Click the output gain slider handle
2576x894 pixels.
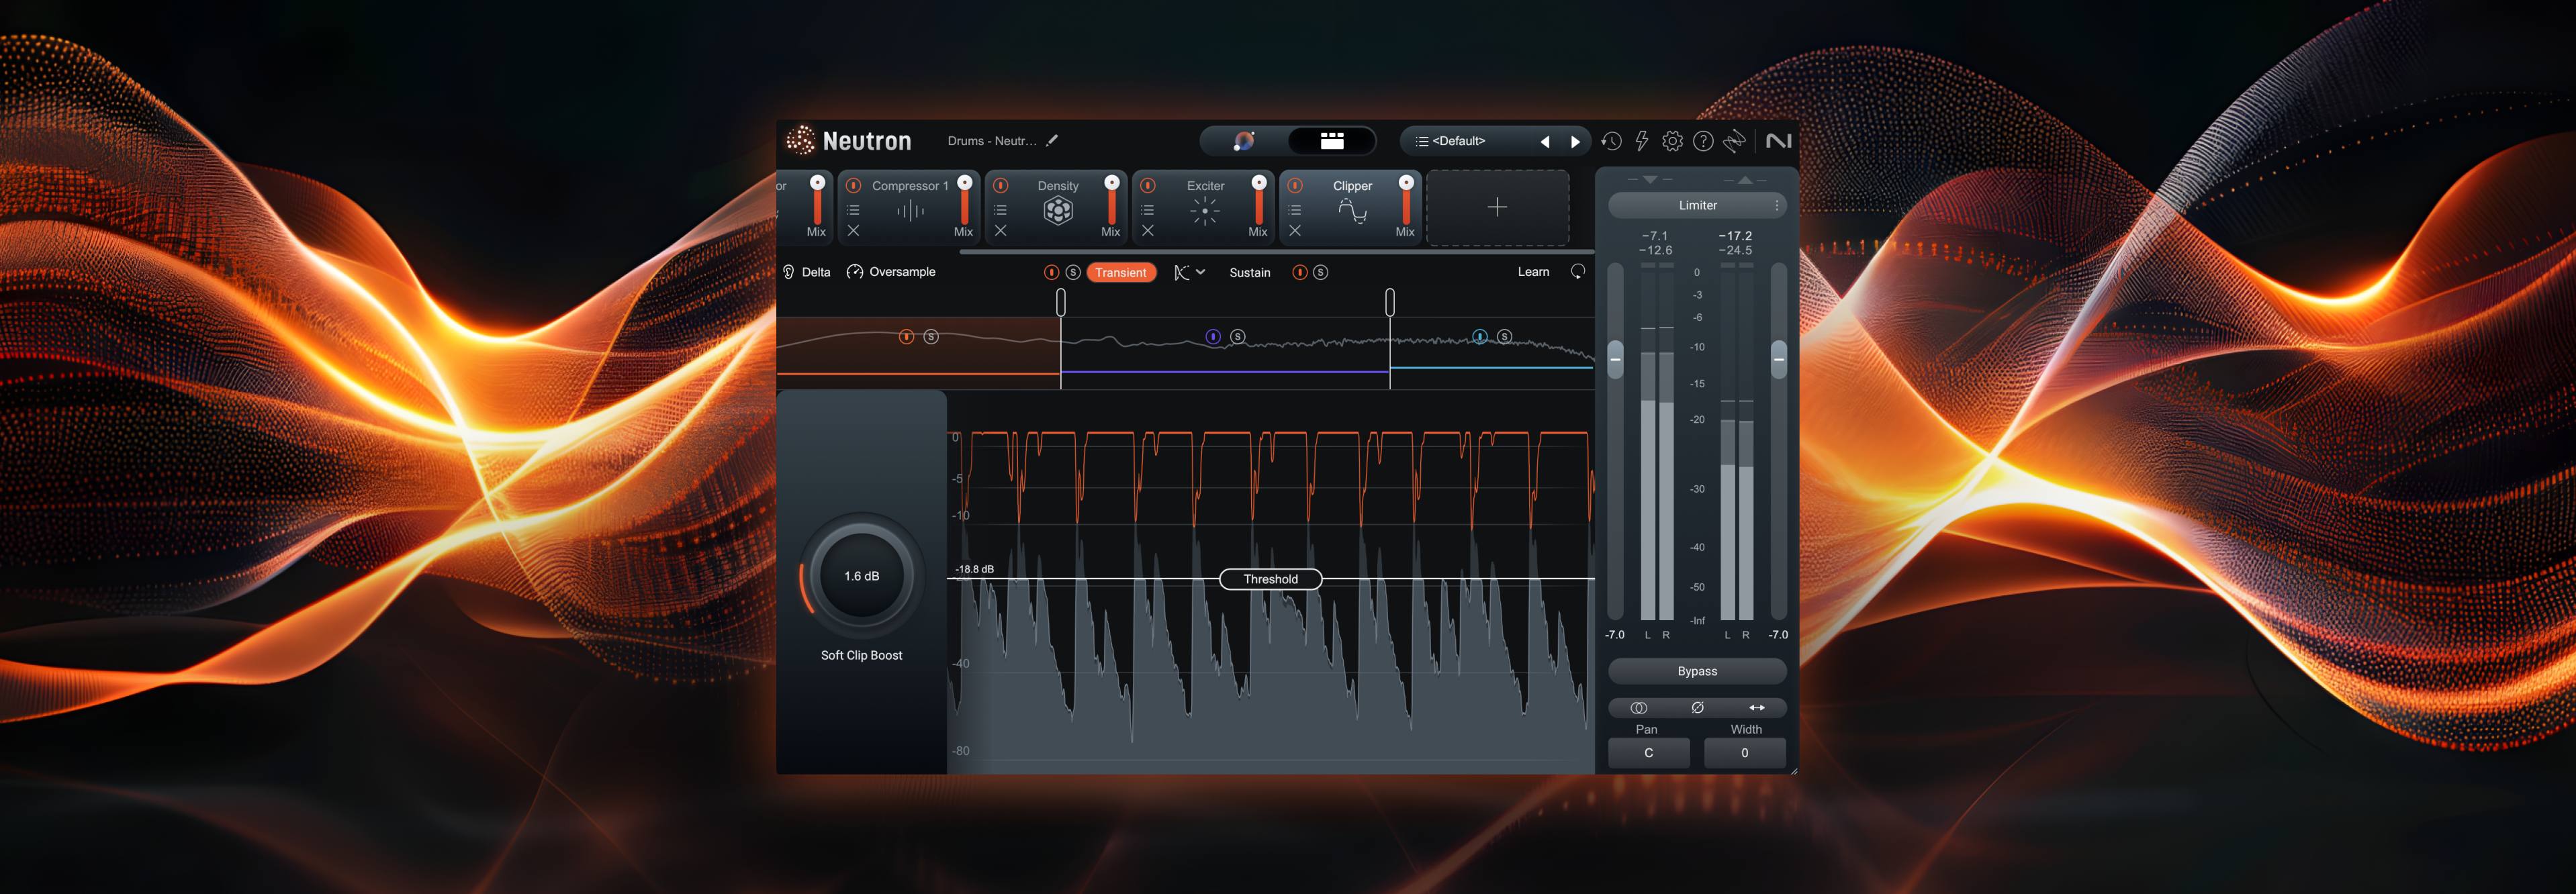(1778, 359)
